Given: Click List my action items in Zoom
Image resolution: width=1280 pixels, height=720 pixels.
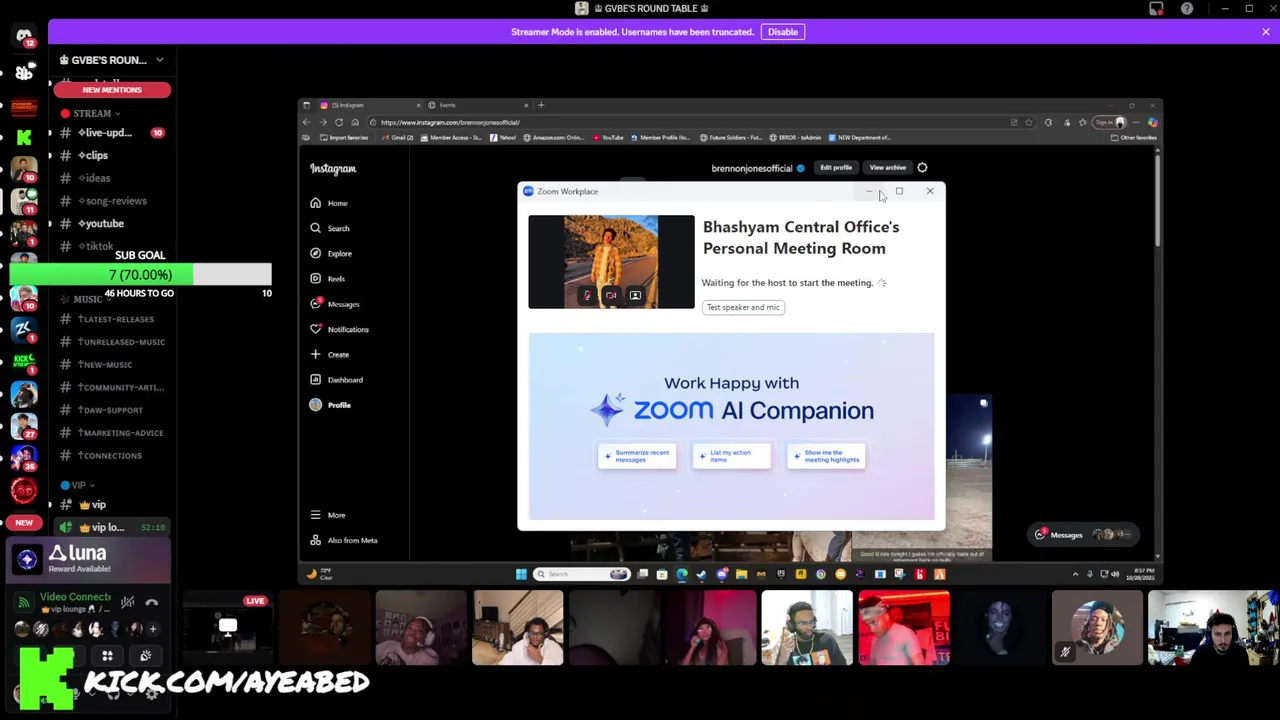Looking at the screenshot, I should (x=731, y=456).
